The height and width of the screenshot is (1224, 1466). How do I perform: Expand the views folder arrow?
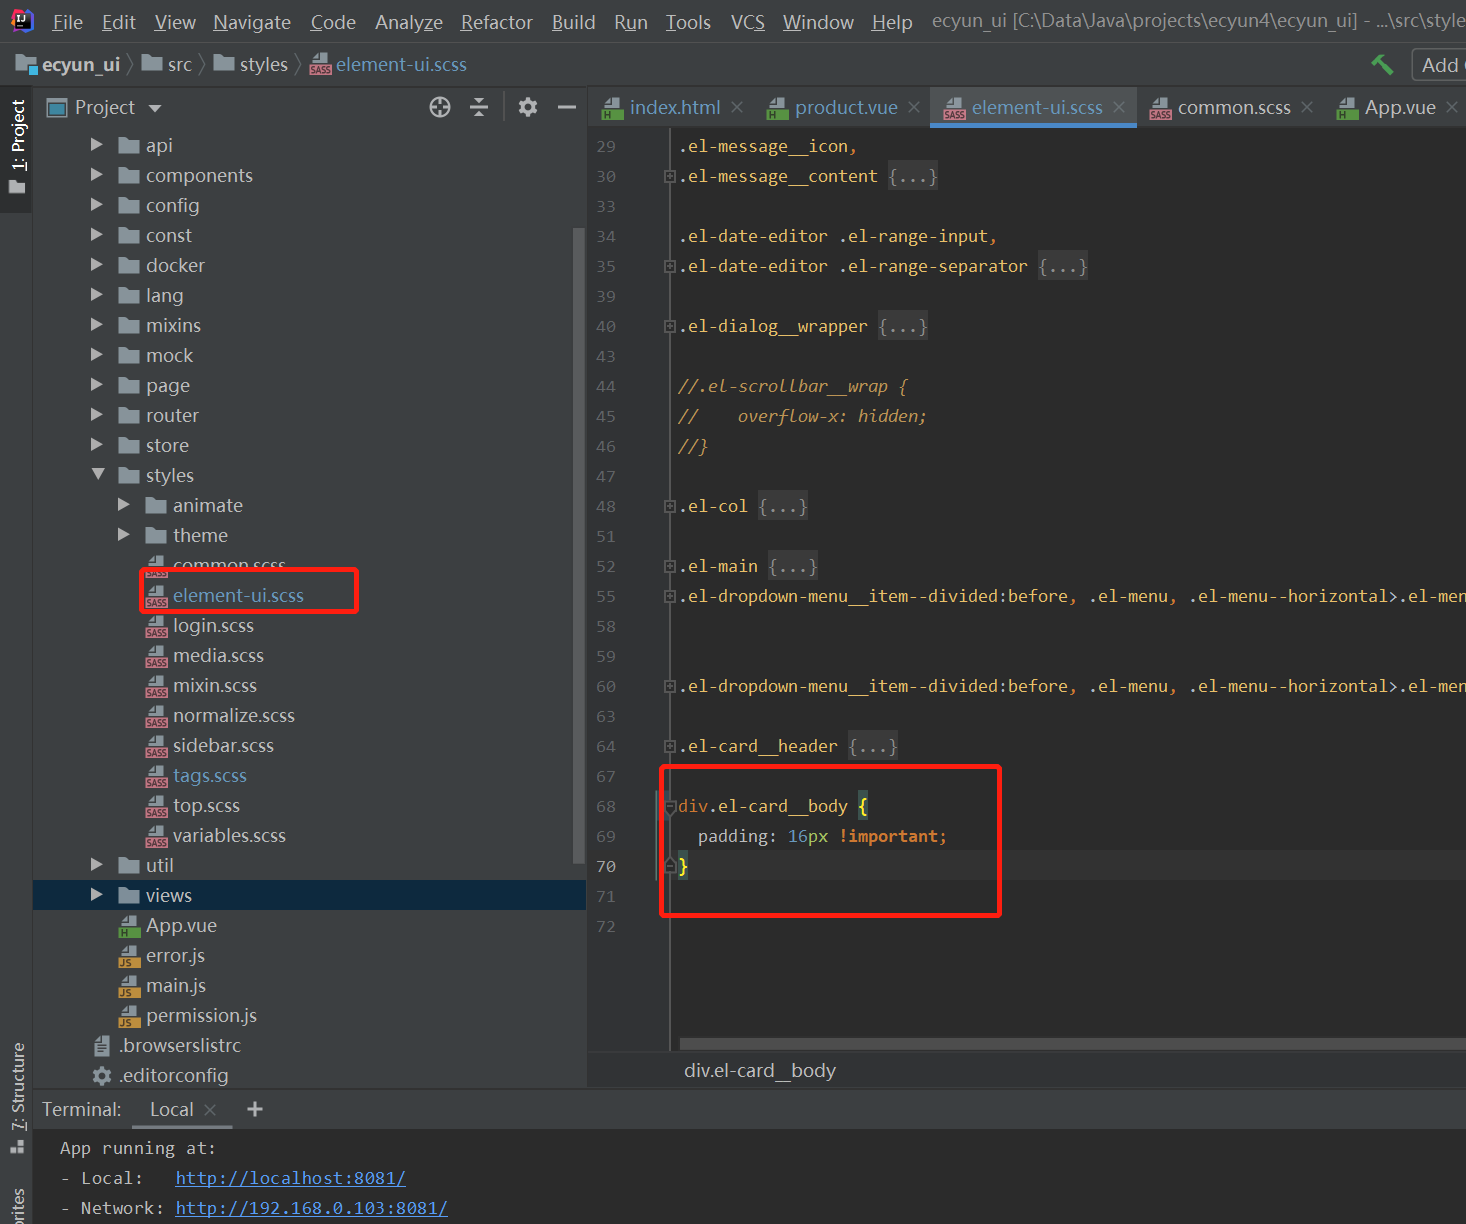coord(97,895)
